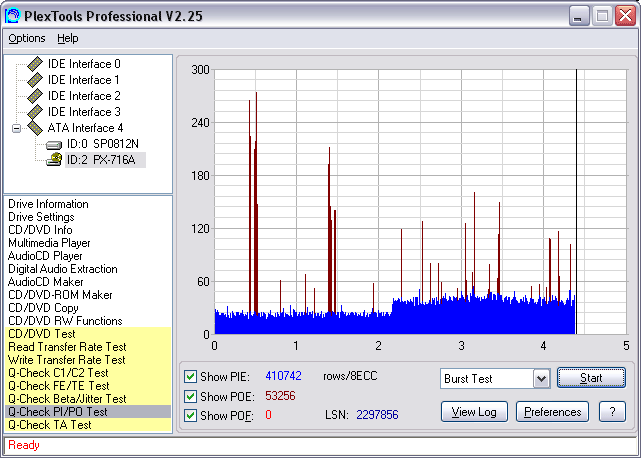641x458 pixels.
Task: Open AudioCD Maker function
Action: point(45,282)
